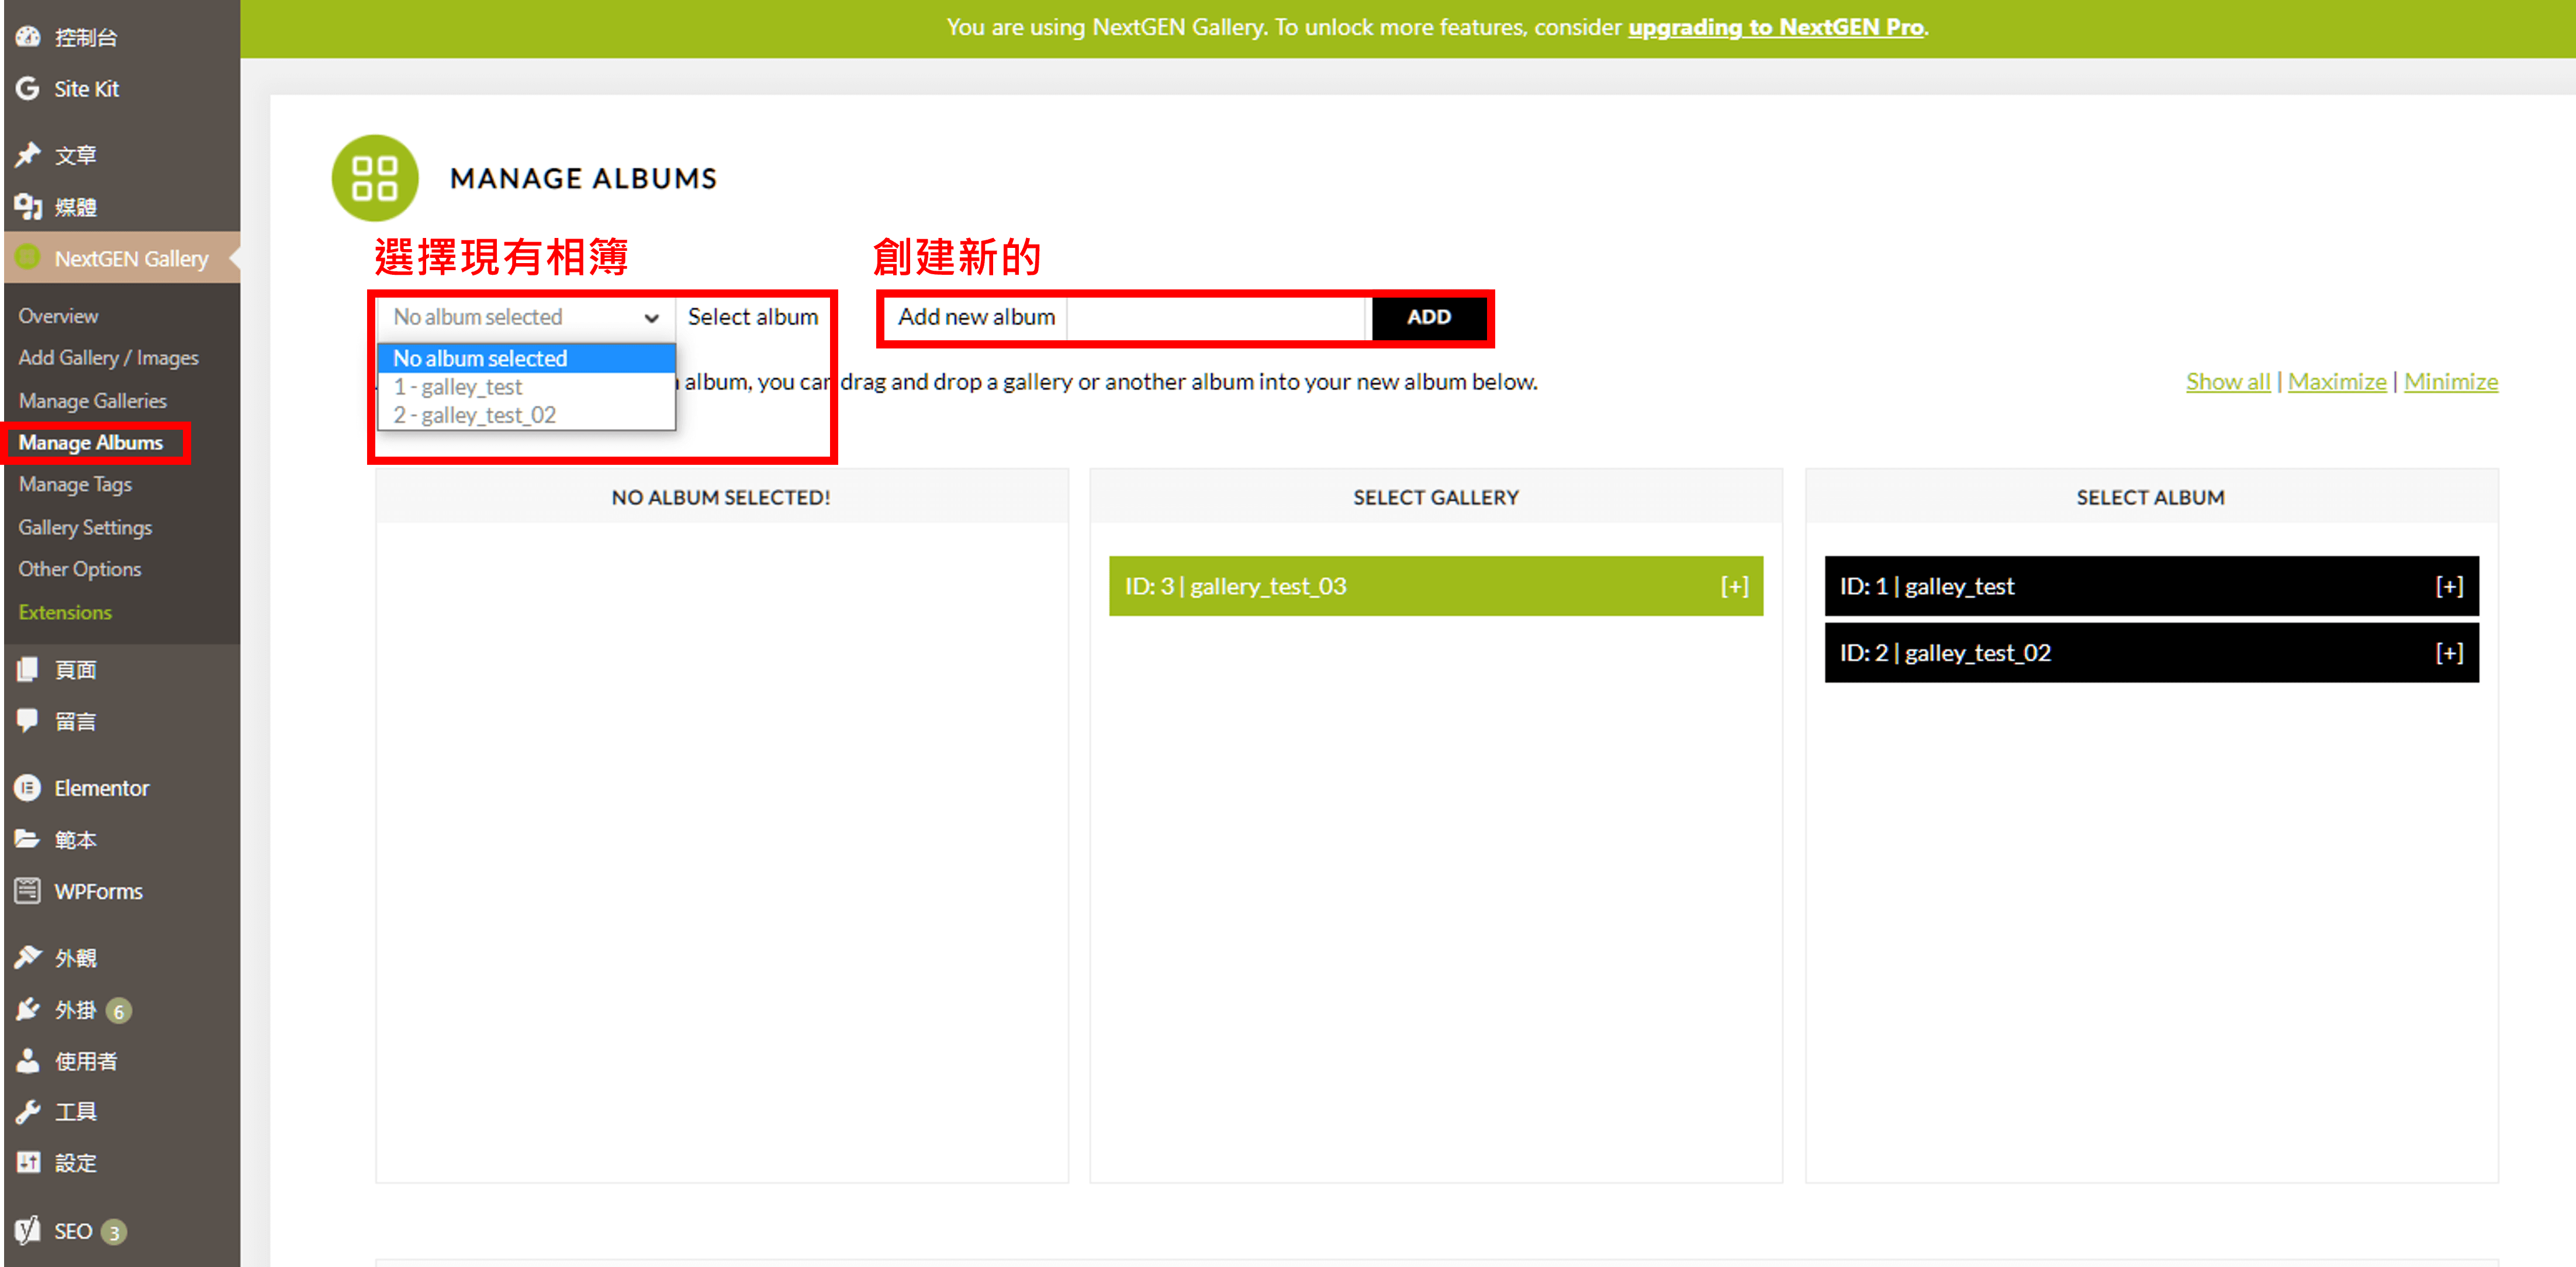Click the SEO Yoast icon
Image resolution: width=2576 pixels, height=1267 pixels.
tap(28, 1230)
